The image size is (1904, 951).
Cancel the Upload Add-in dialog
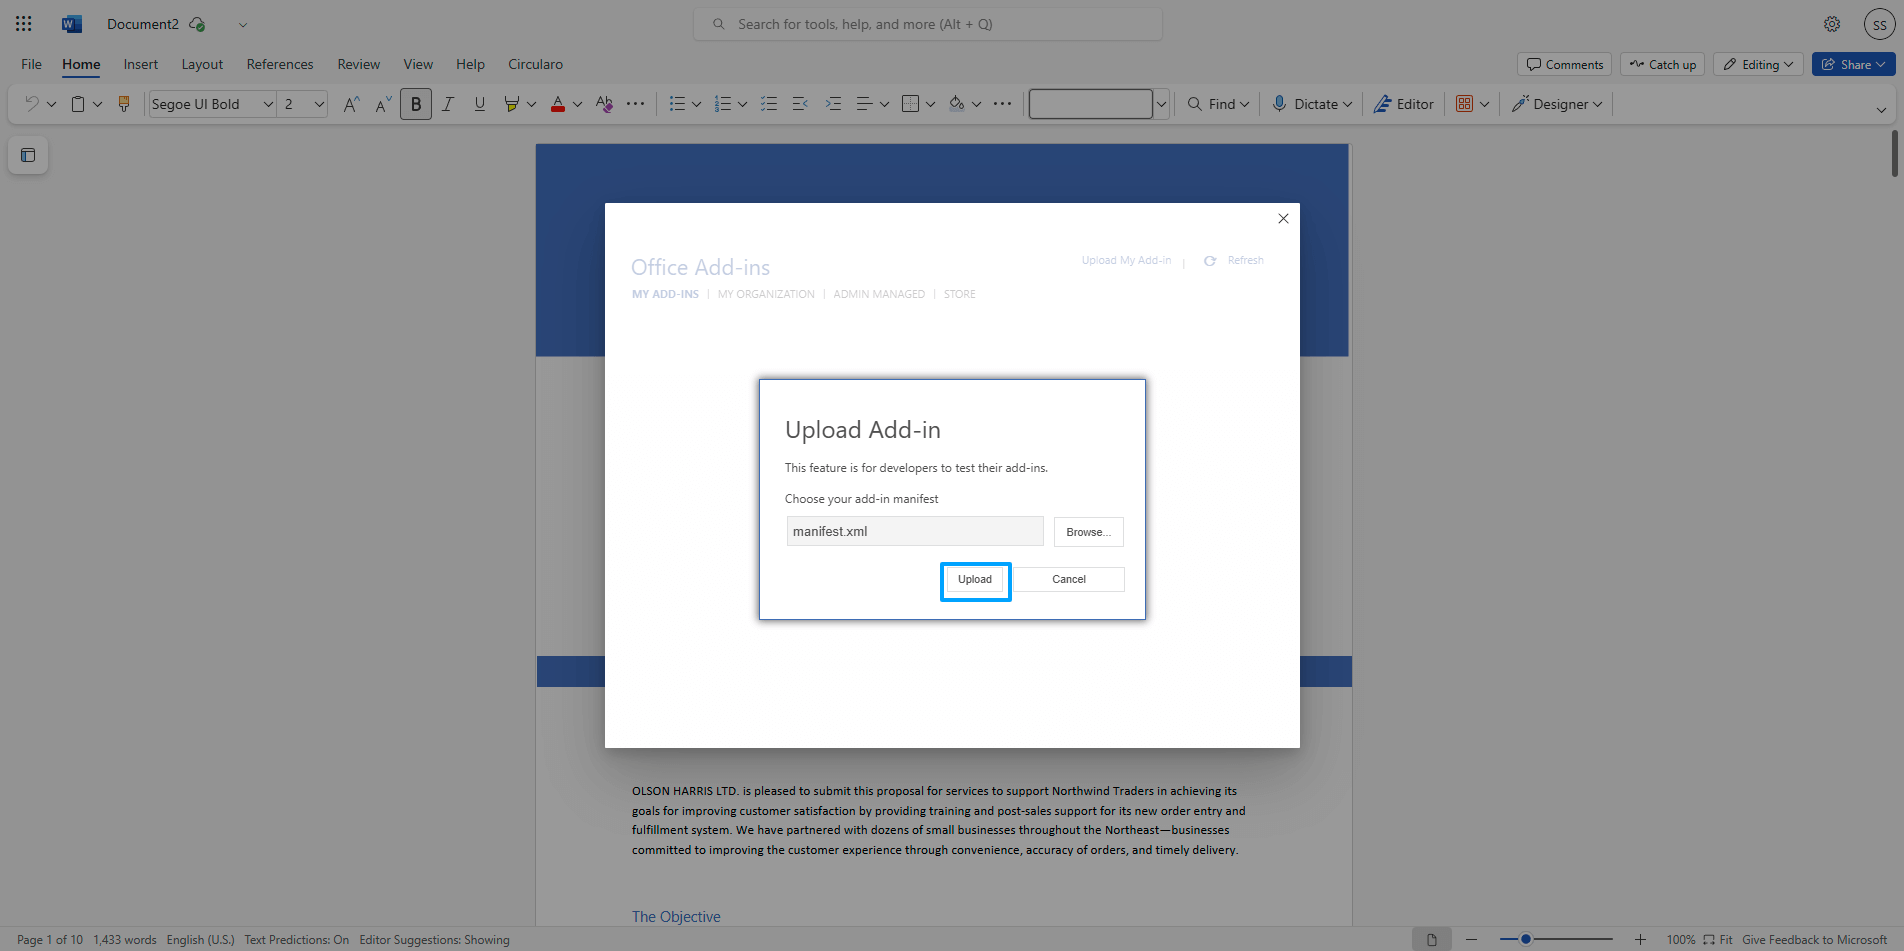(x=1069, y=580)
